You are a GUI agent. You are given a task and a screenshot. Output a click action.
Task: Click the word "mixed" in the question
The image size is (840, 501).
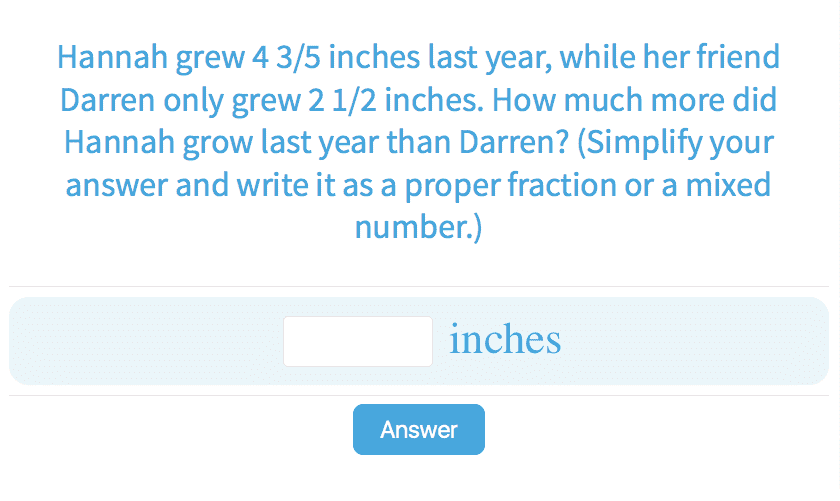click(x=732, y=185)
